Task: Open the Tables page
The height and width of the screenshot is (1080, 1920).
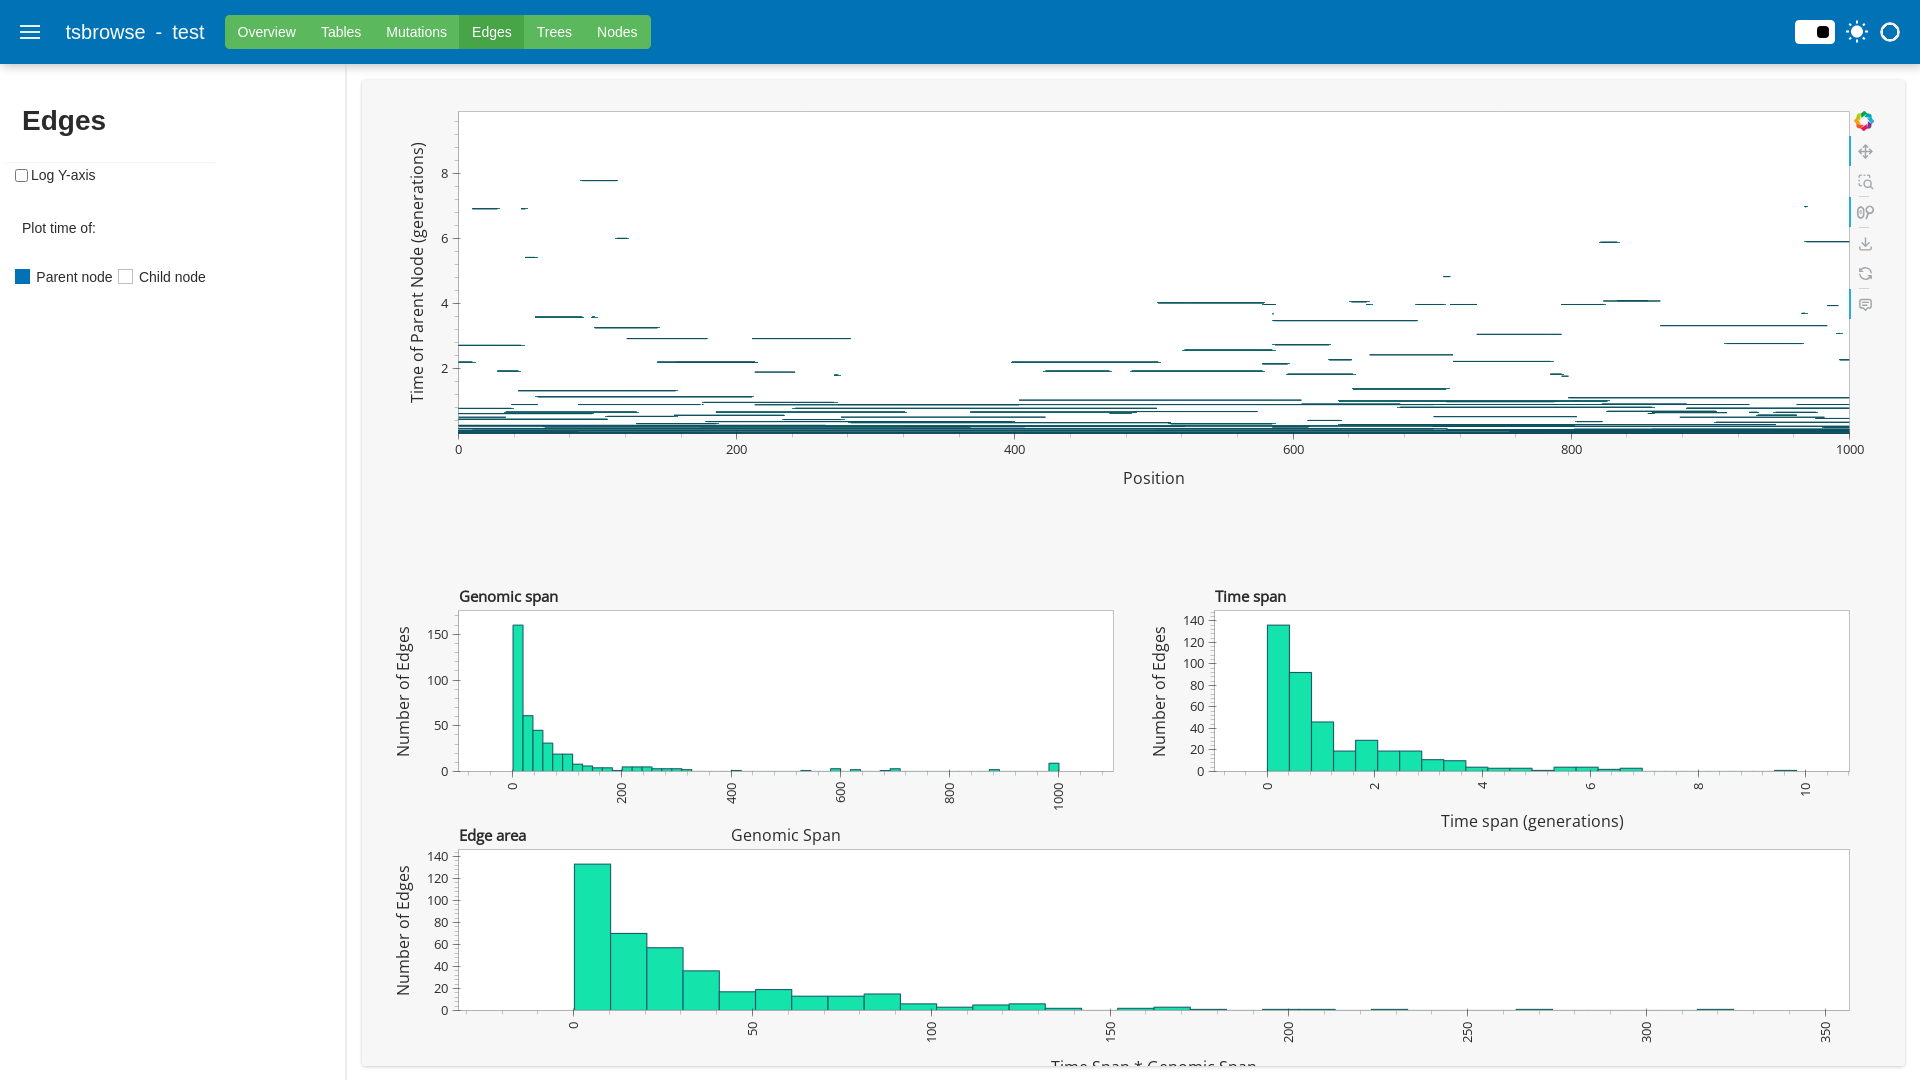Action: coord(341,32)
